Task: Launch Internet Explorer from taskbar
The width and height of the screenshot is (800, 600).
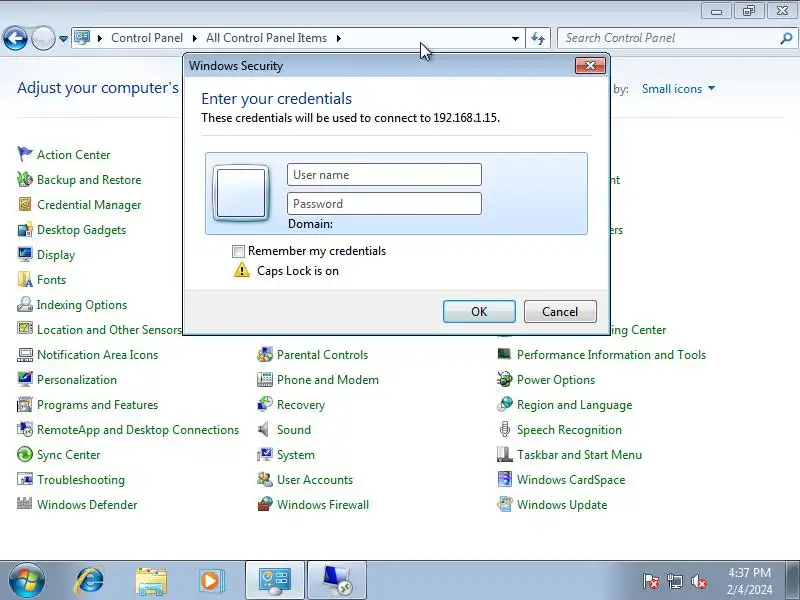Action: (x=90, y=580)
